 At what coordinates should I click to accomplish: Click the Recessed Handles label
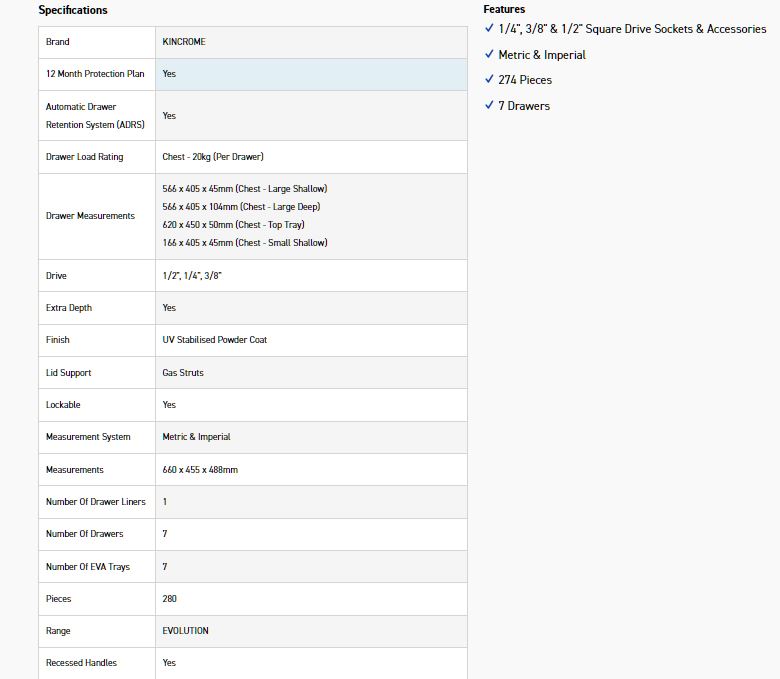click(81, 663)
